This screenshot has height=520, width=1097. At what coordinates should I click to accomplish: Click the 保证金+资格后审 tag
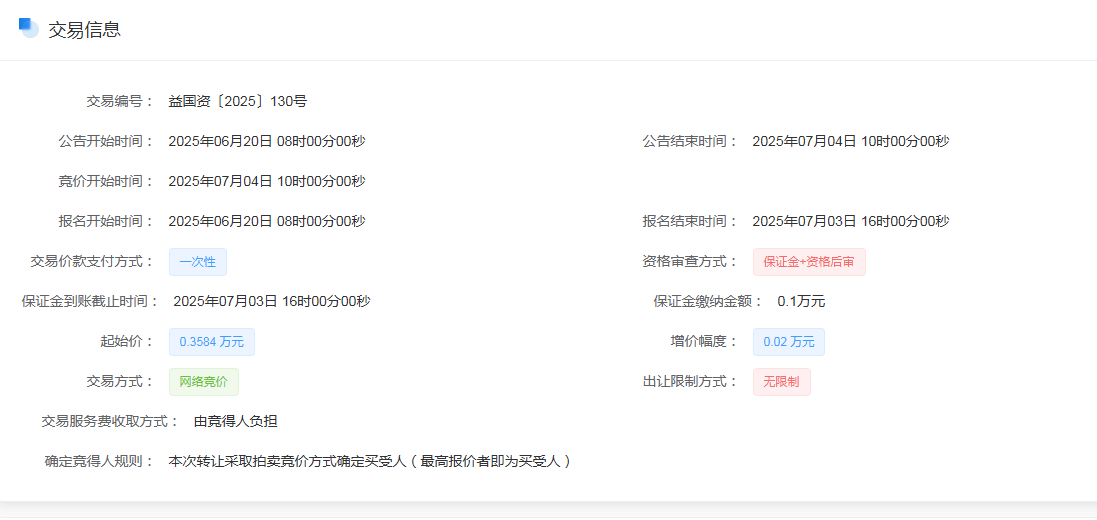(809, 262)
